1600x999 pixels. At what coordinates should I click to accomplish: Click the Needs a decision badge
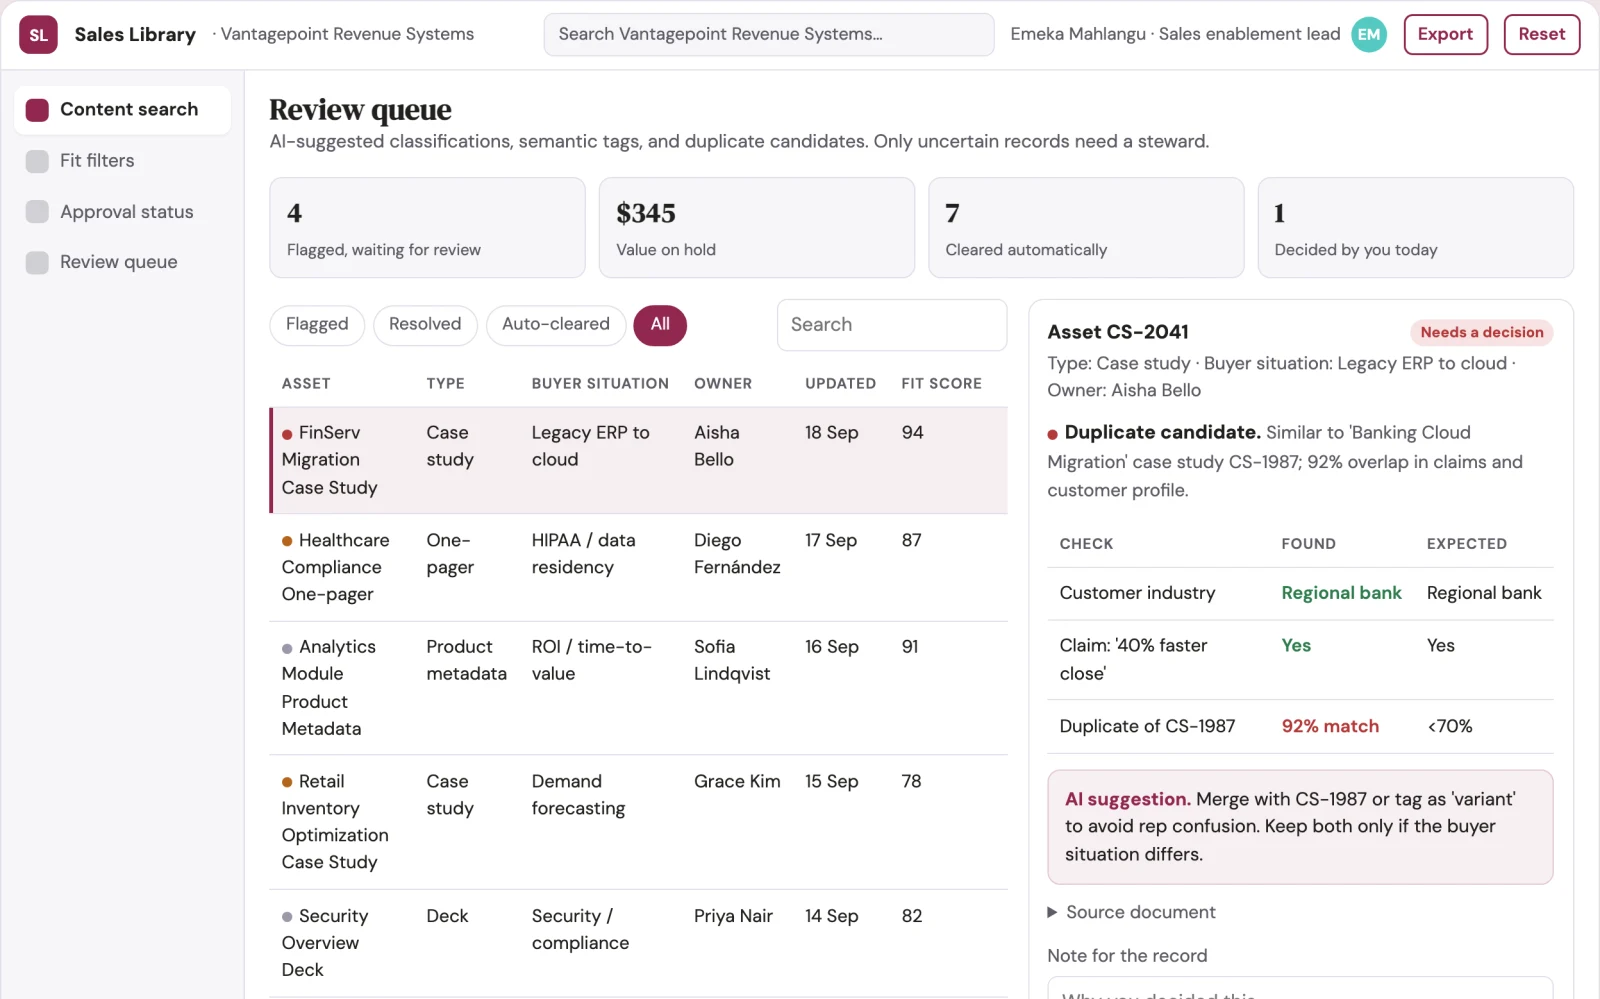click(x=1481, y=333)
